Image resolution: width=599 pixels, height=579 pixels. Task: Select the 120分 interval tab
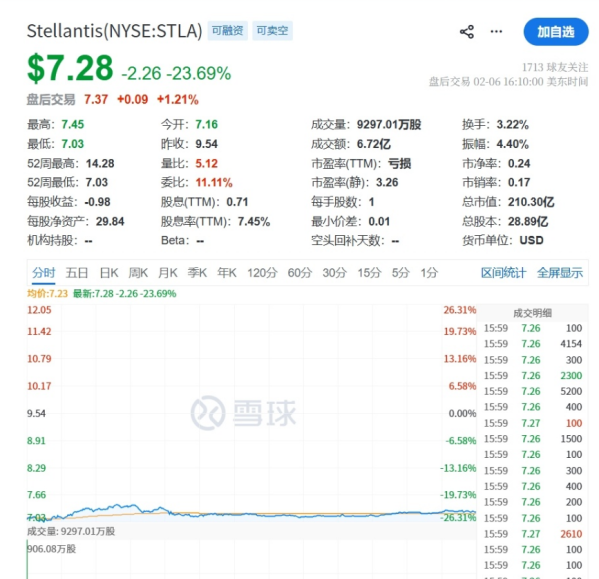point(262,273)
